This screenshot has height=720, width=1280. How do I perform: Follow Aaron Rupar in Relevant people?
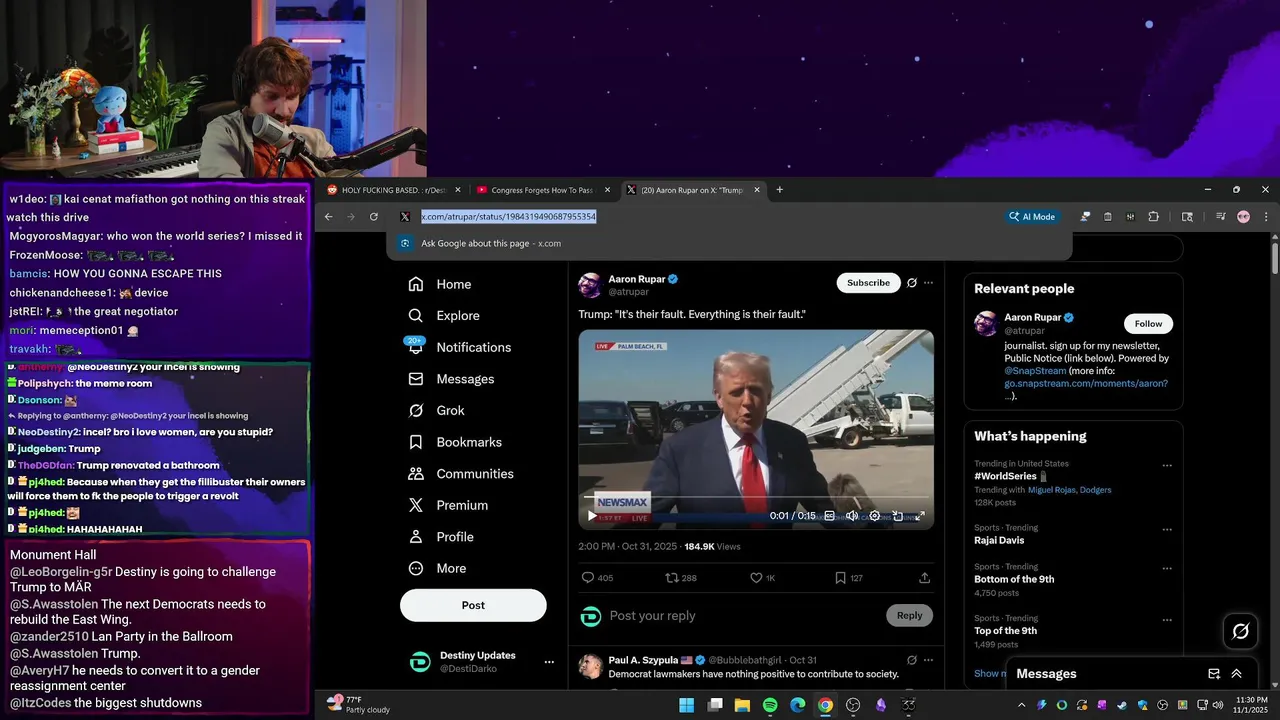point(1148,324)
